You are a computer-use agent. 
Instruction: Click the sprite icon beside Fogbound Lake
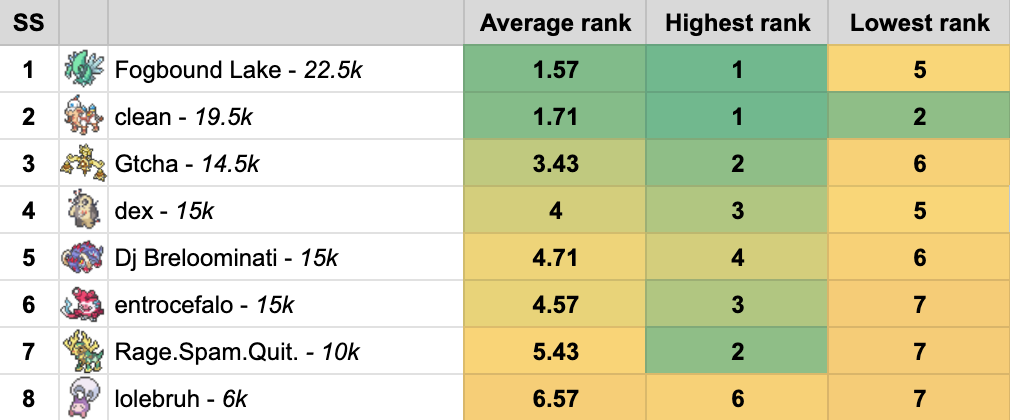coord(81,69)
